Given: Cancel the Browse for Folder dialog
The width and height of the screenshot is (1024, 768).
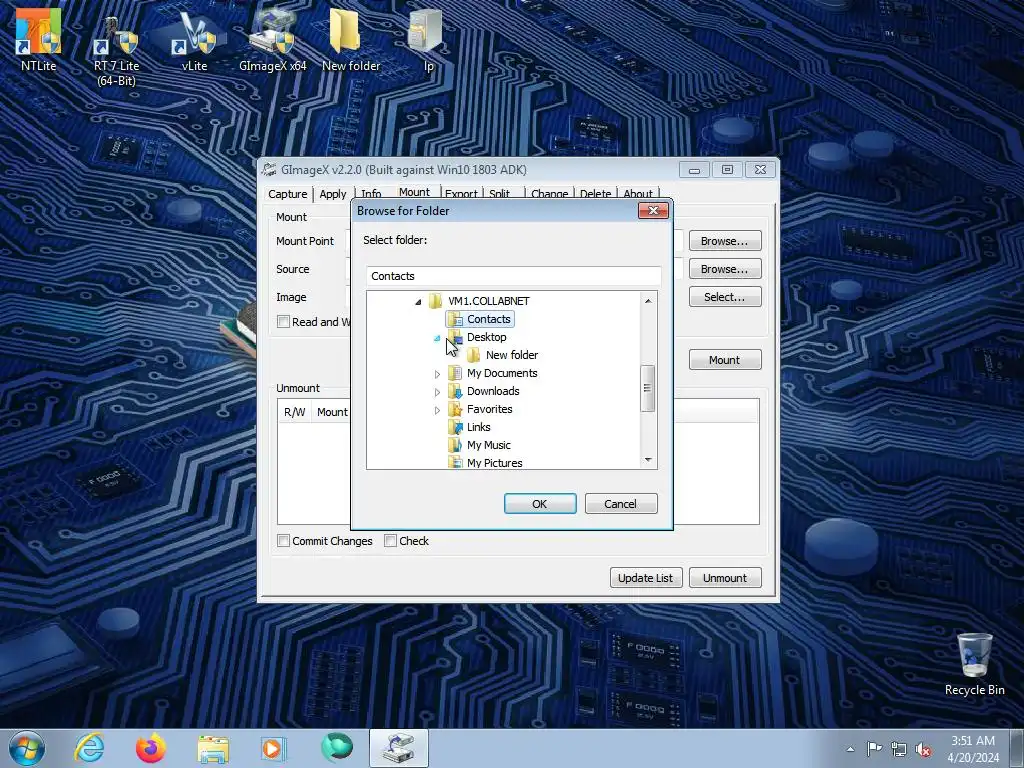Looking at the screenshot, I should coord(621,504).
